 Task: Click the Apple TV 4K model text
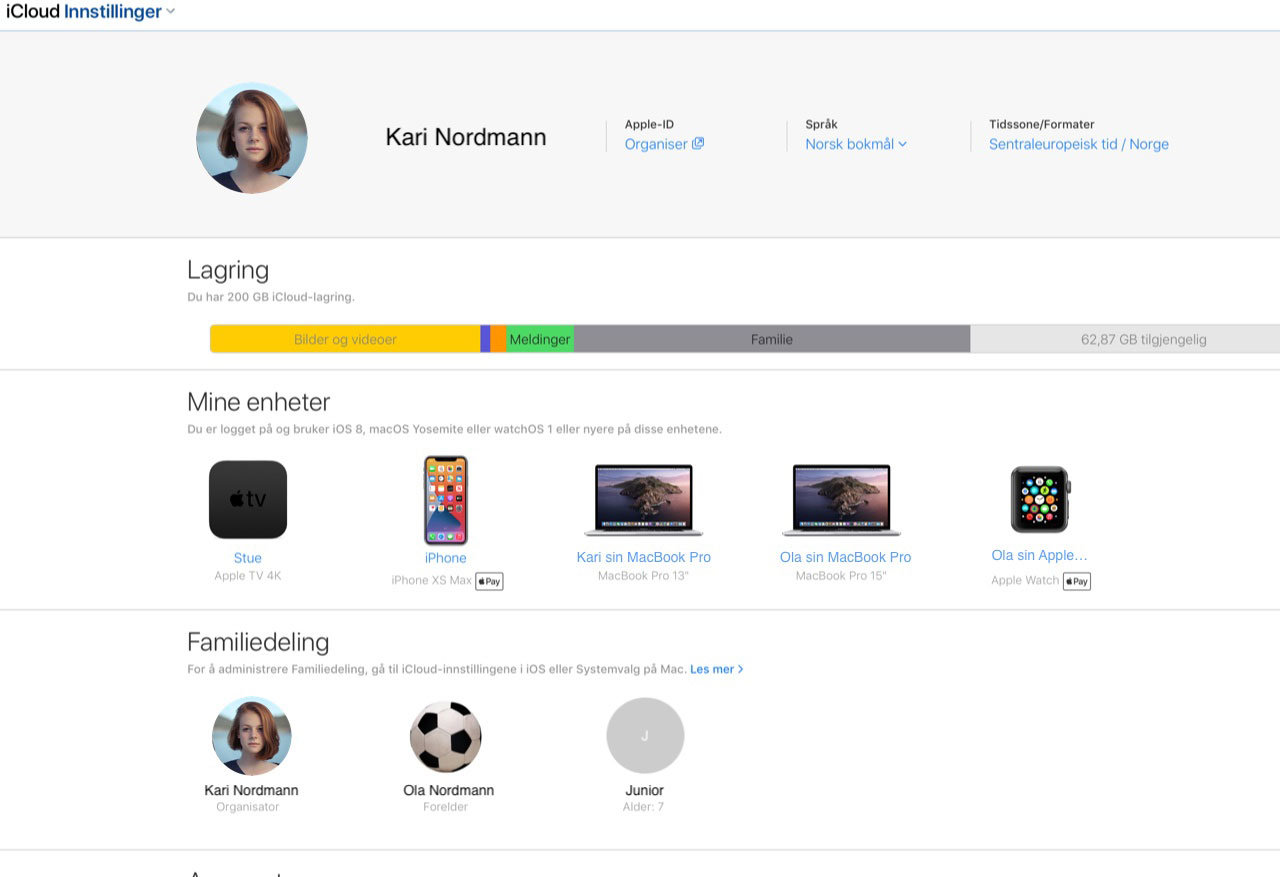(248, 576)
